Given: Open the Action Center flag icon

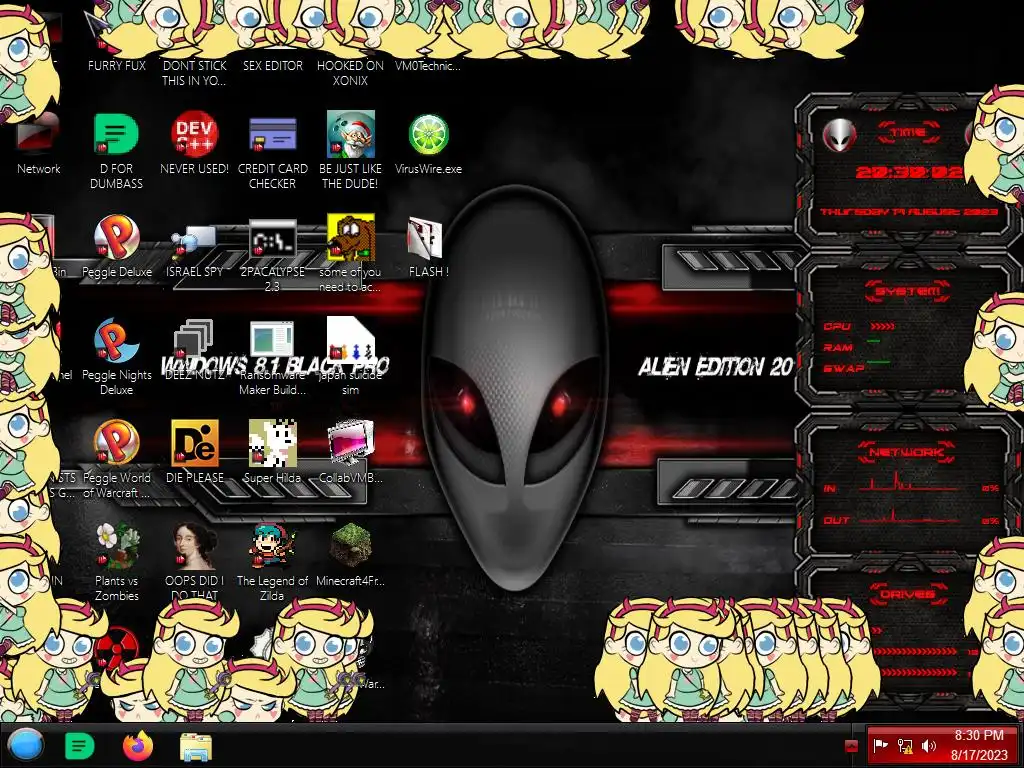Looking at the screenshot, I should pyautogui.click(x=880, y=746).
